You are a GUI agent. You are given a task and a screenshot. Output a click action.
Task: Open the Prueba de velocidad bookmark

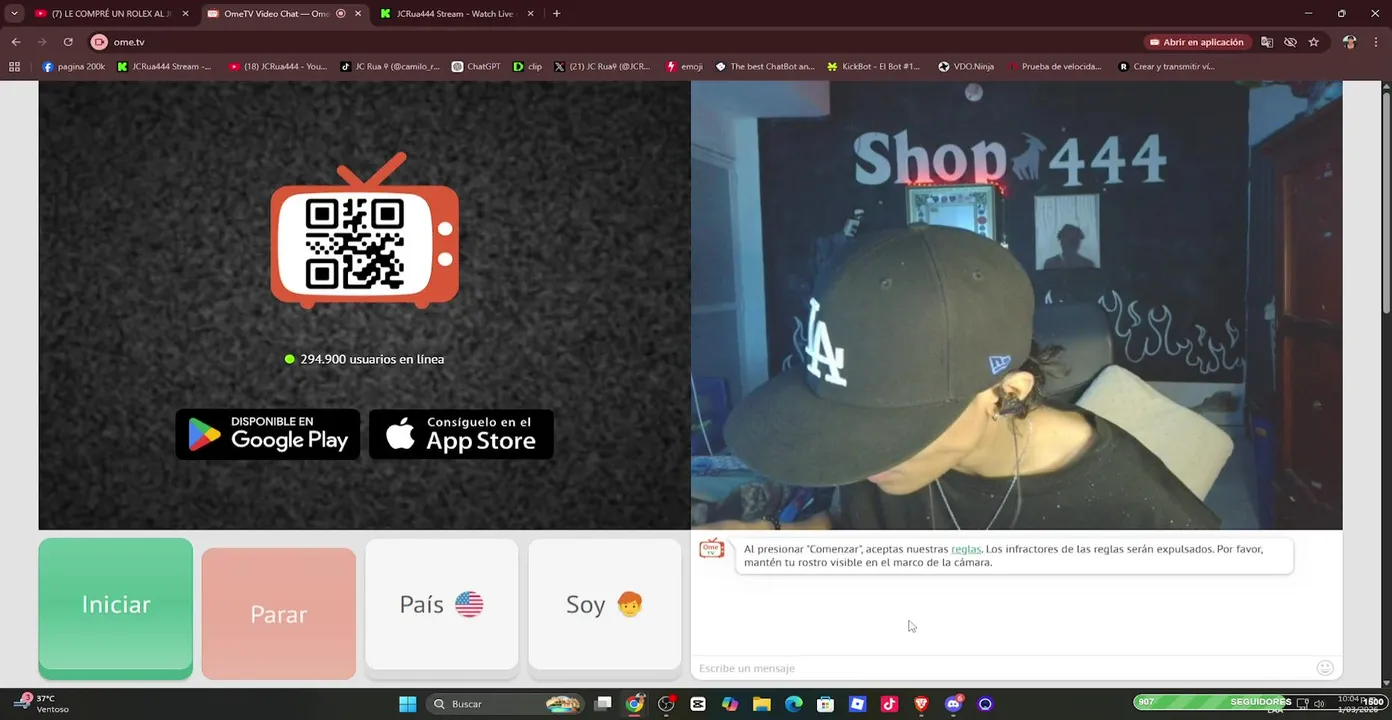(1054, 67)
